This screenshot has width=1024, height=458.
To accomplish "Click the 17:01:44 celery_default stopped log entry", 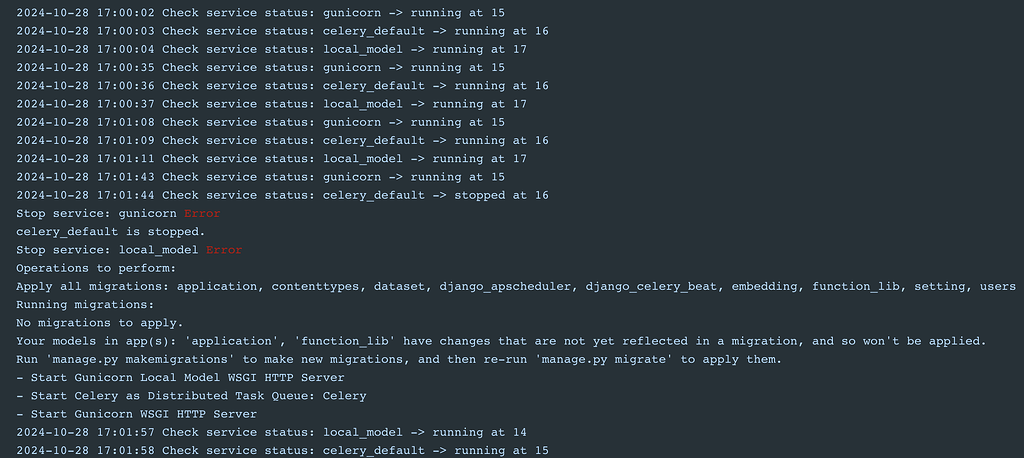I will click(x=283, y=195).
